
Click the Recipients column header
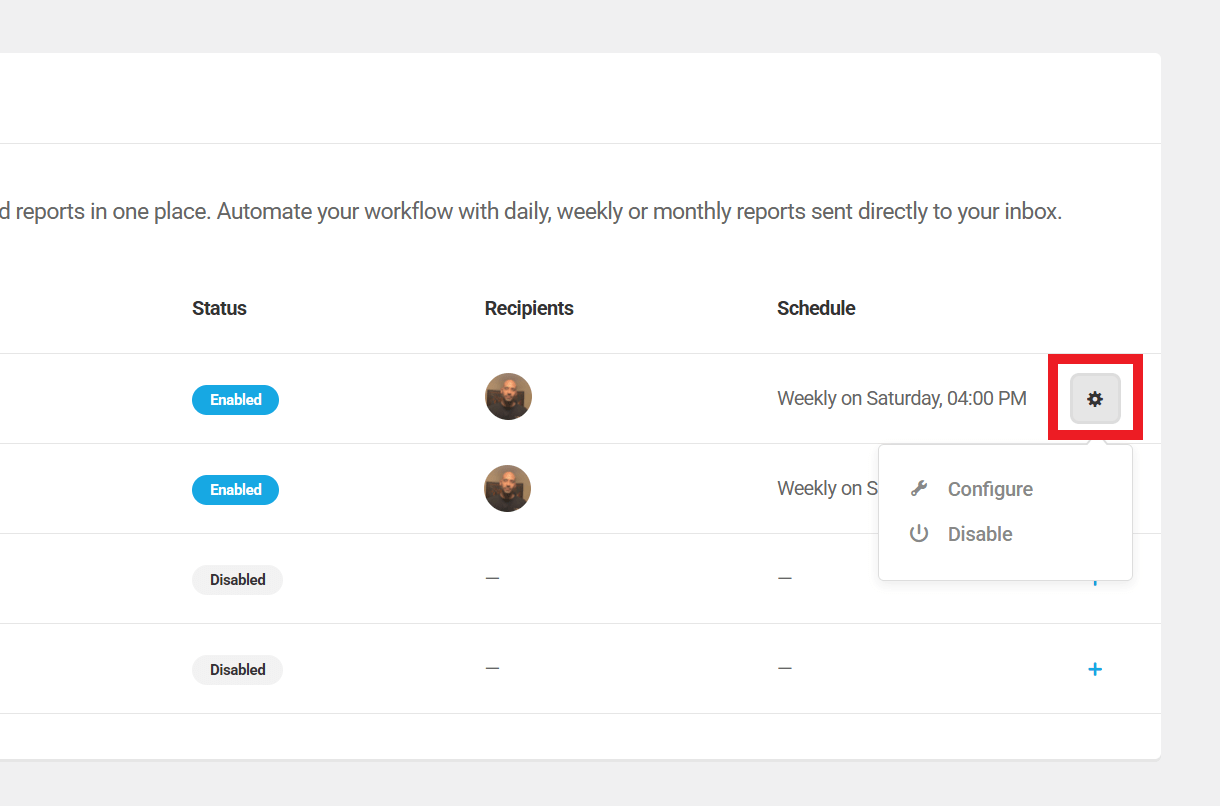click(529, 308)
